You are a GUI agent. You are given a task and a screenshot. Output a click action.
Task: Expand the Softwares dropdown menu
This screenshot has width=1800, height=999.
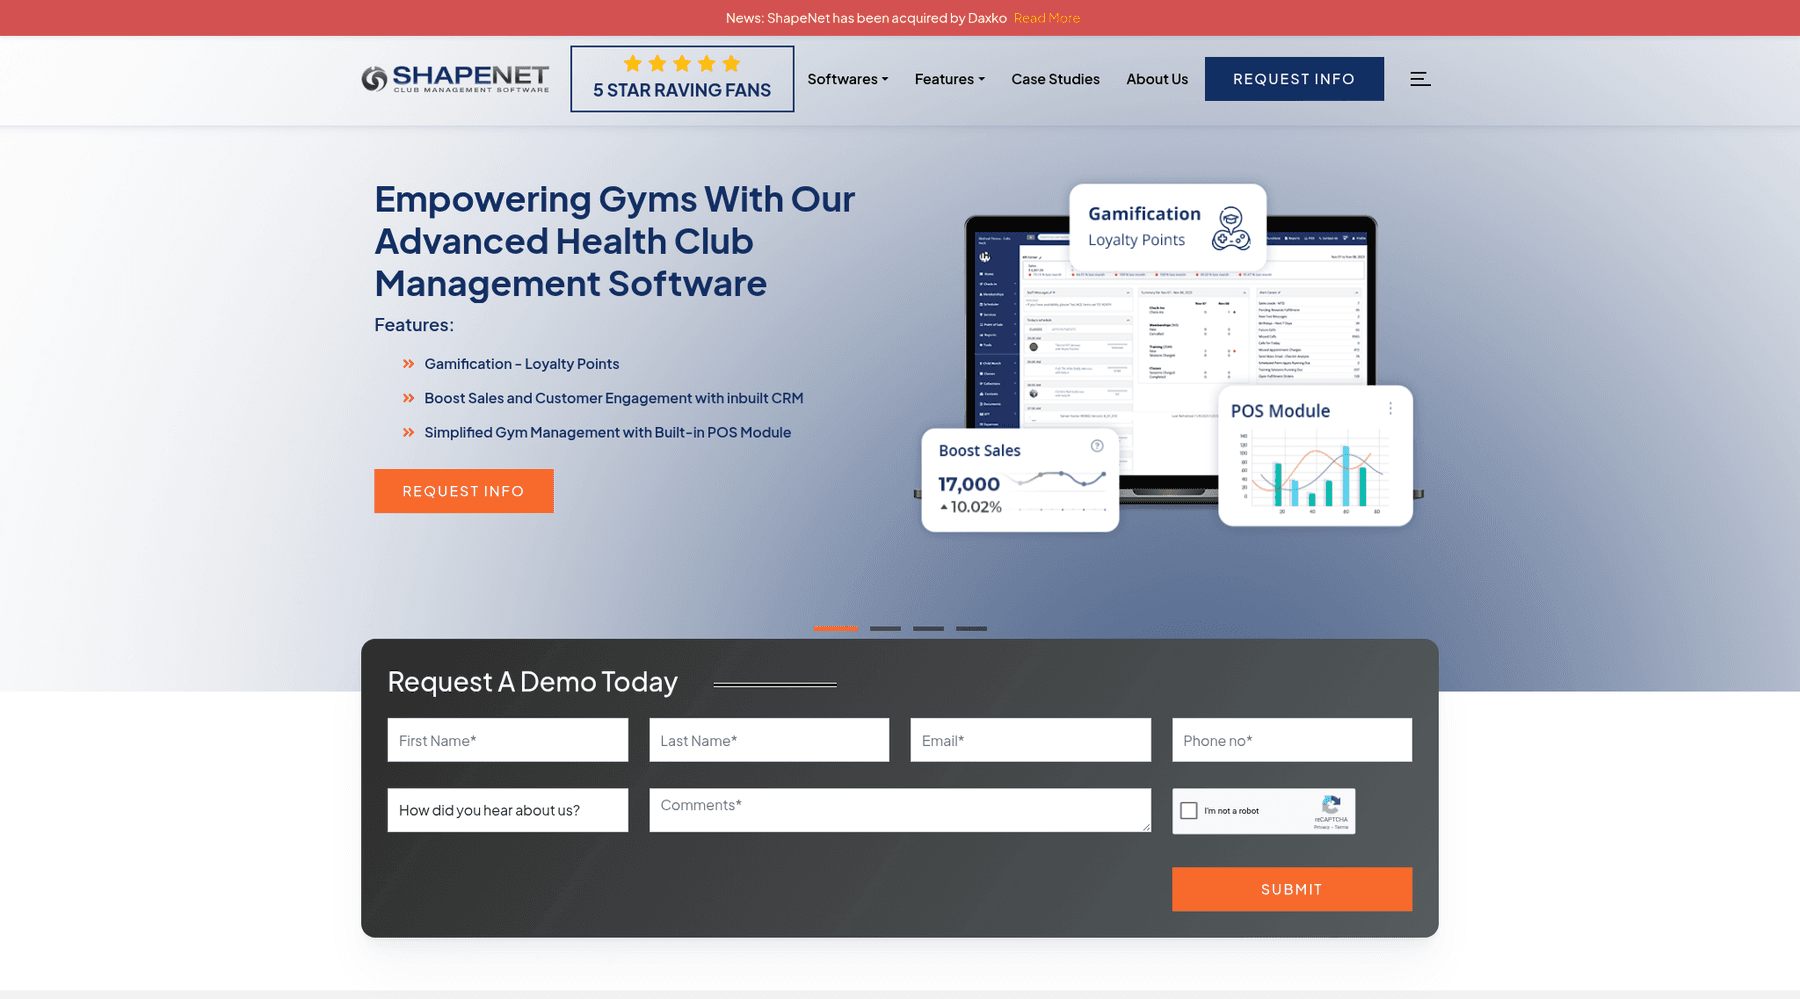[x=848, y=79]
